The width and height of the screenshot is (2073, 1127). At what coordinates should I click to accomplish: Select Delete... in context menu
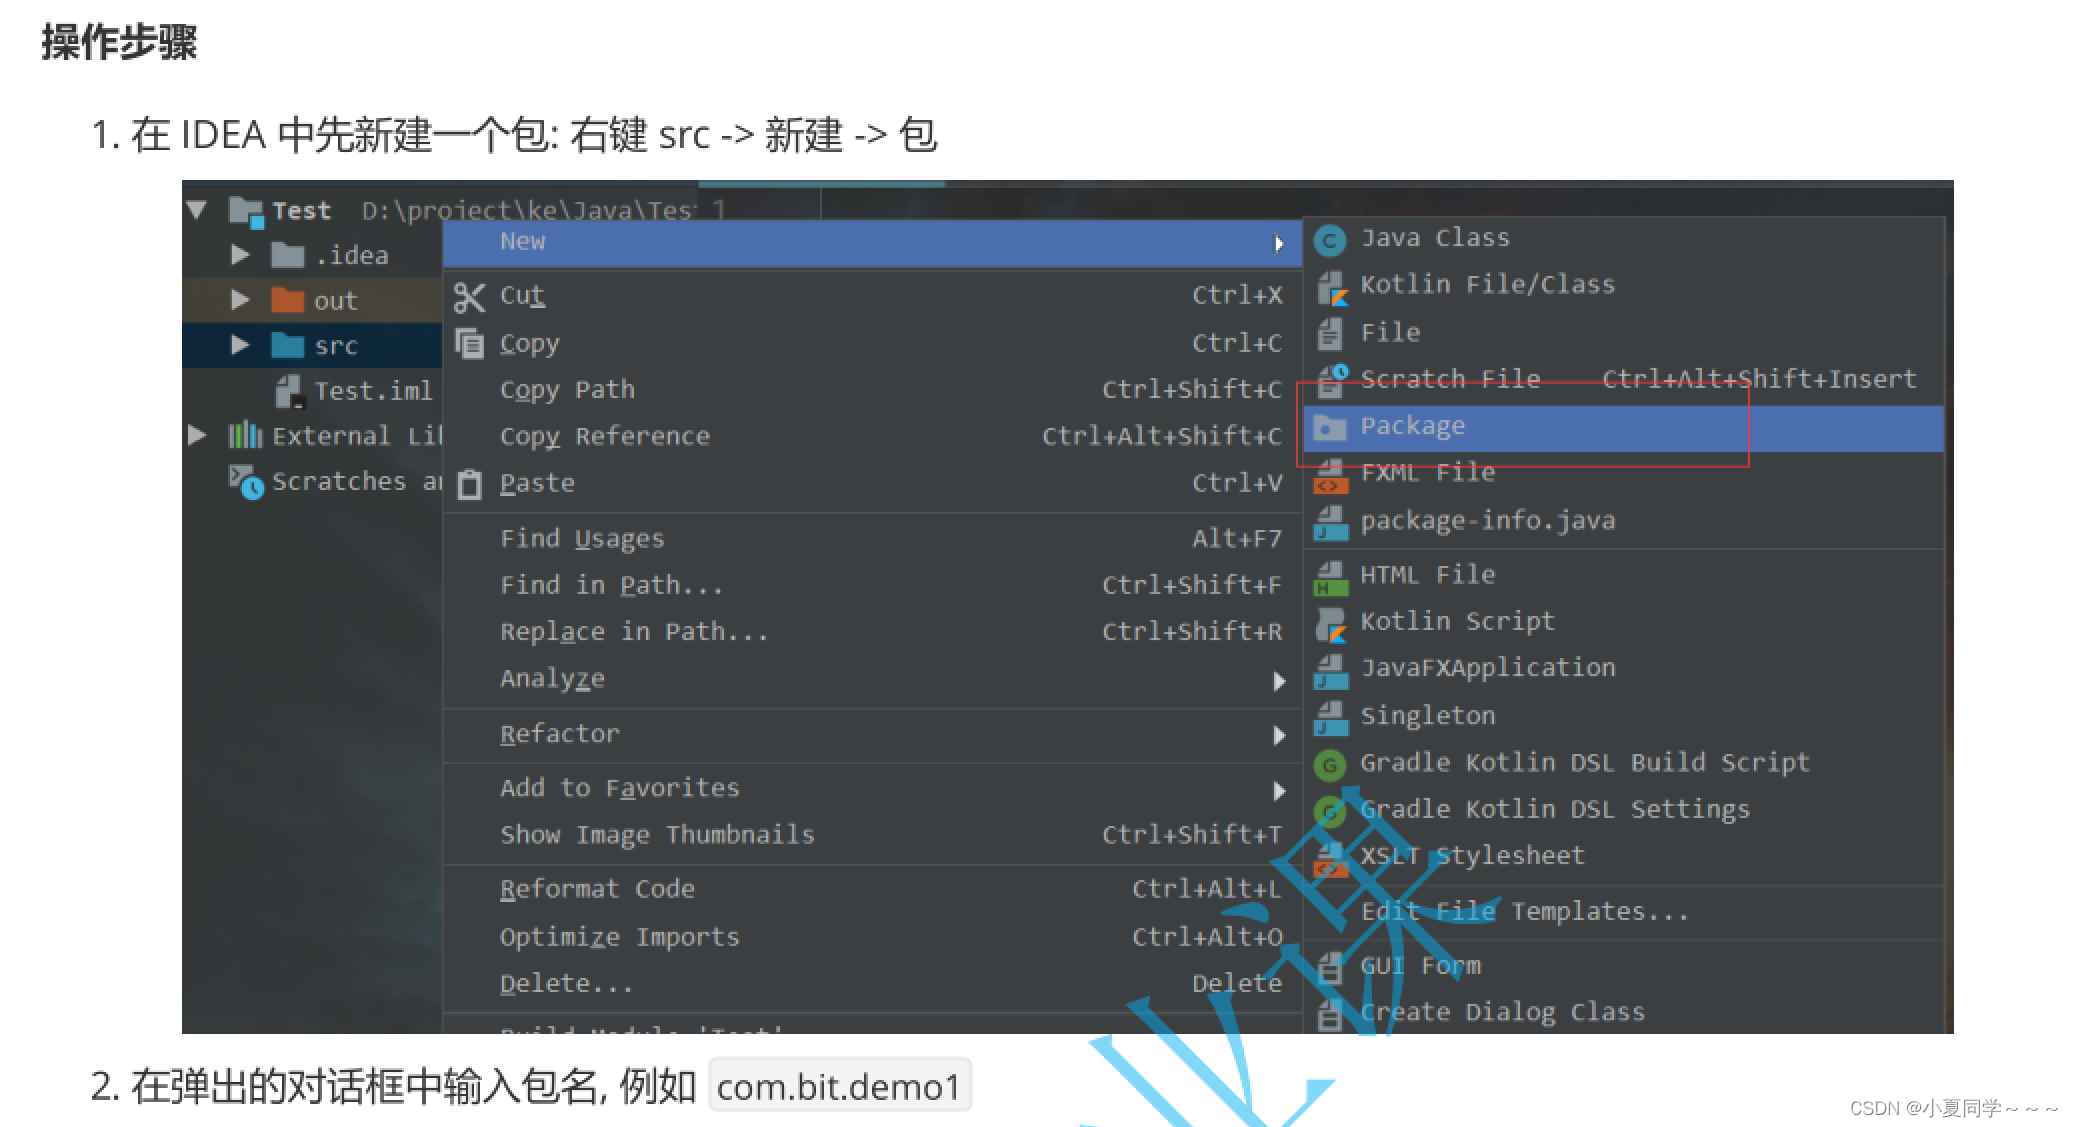point(872,984)
